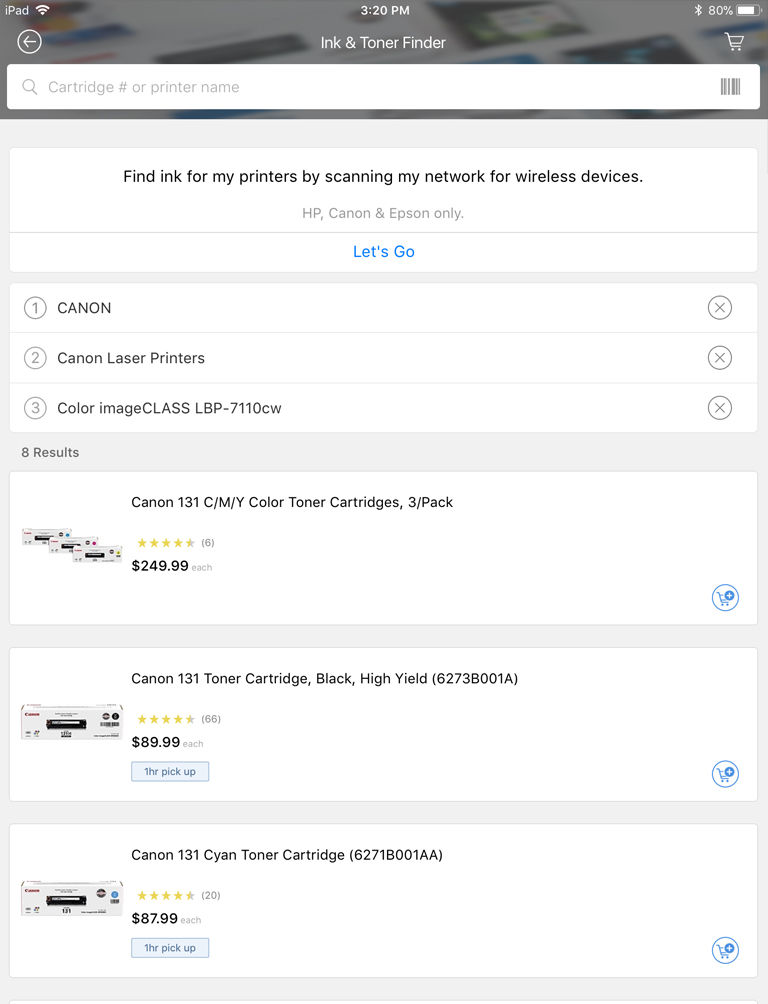Add Canon 131 C/M/Y 3/Pack to cart

[725, 597]
